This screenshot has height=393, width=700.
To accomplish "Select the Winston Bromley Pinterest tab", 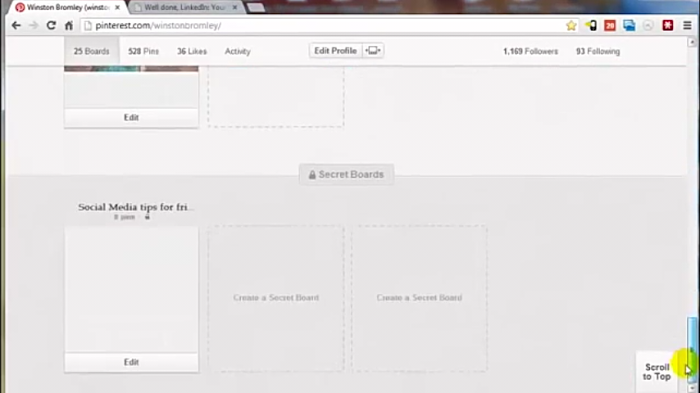I will click(67, 8).
